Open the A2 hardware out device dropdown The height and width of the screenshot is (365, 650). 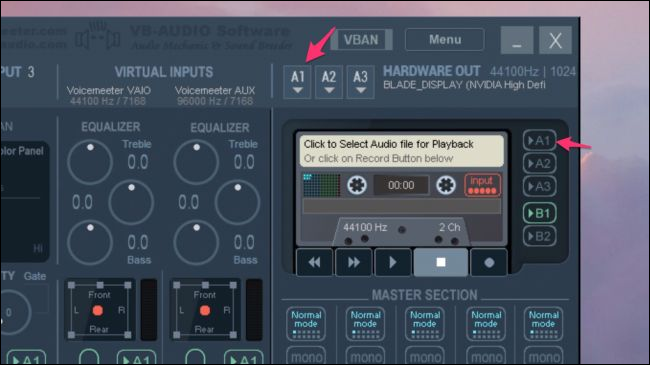pyautogui.click(x=329, y=82)
